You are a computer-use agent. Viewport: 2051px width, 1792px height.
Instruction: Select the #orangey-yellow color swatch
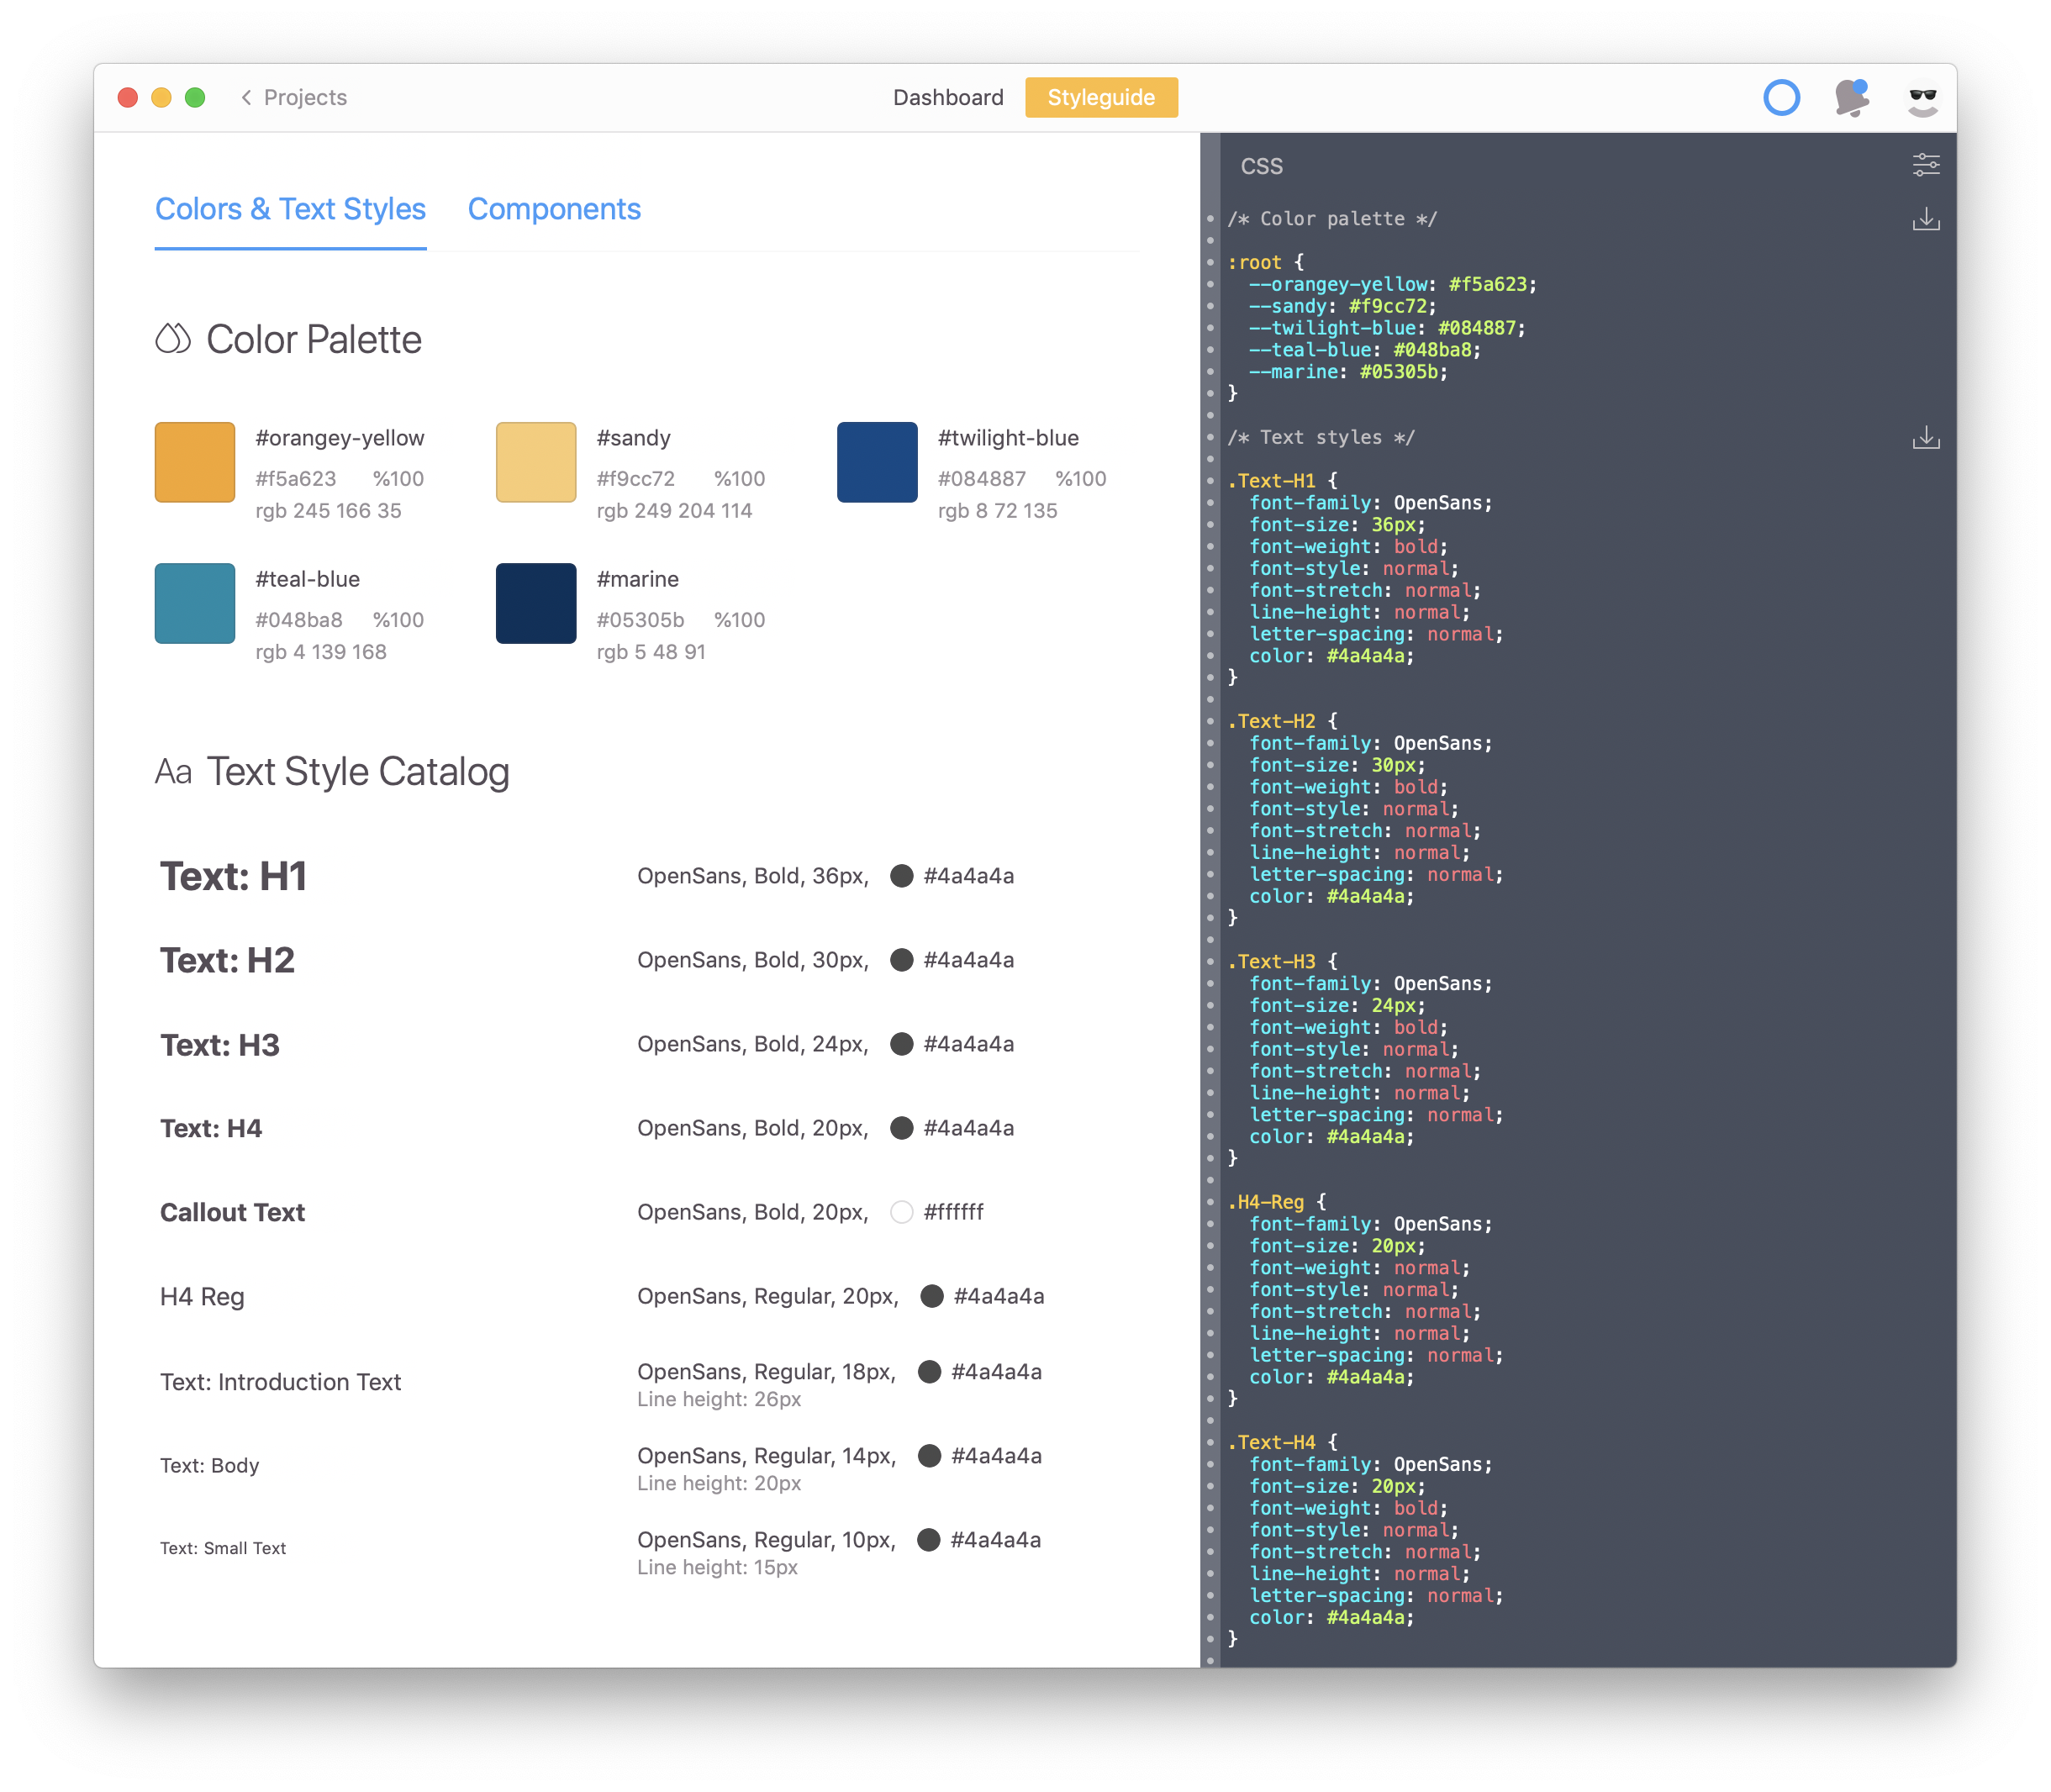194,462
